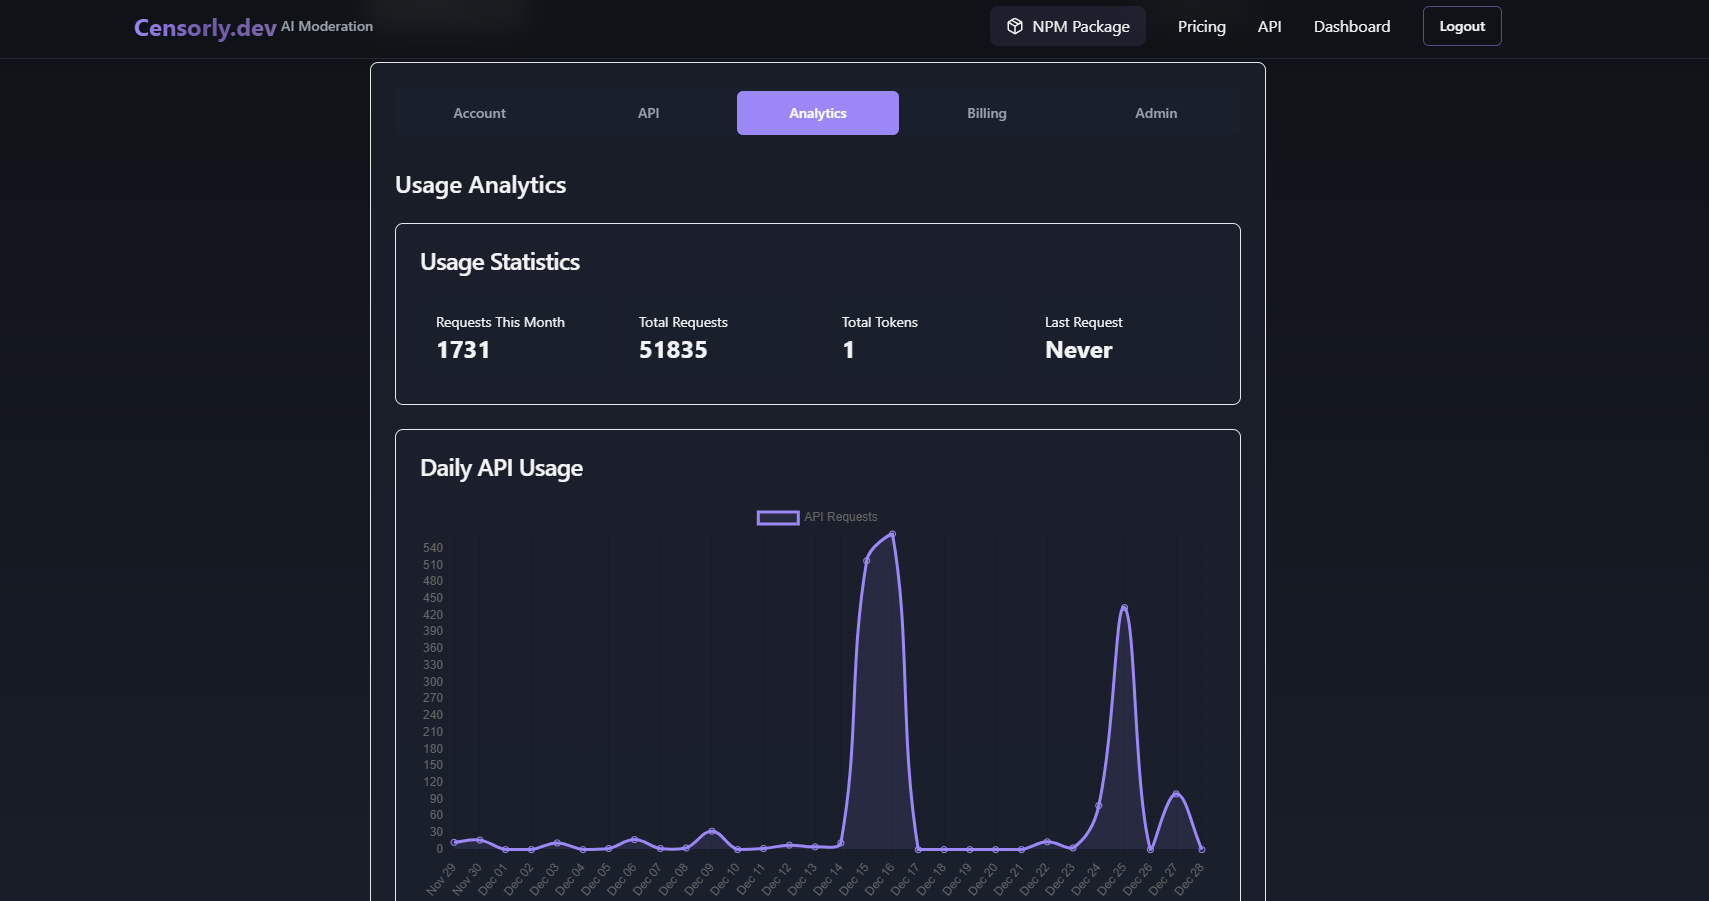1709x901 pixels.
Task: Open the Billing tab
Action: [987, 113]
